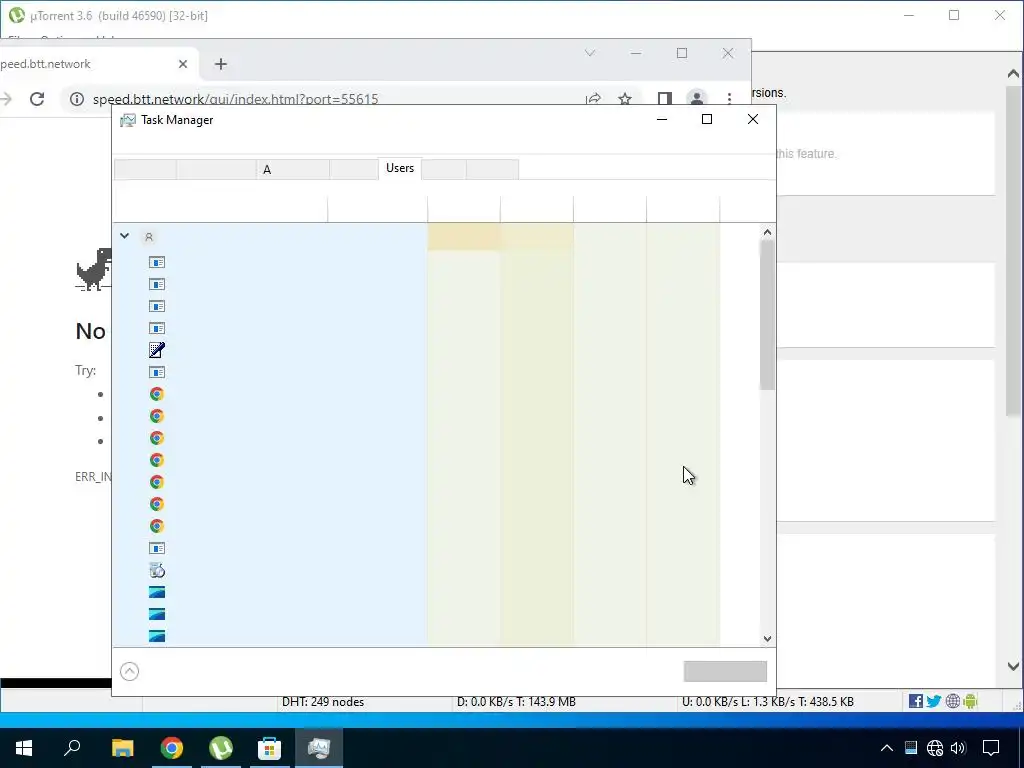Click the Chrome address bar URL
1024x768 pixels.
tap(235, 99)
